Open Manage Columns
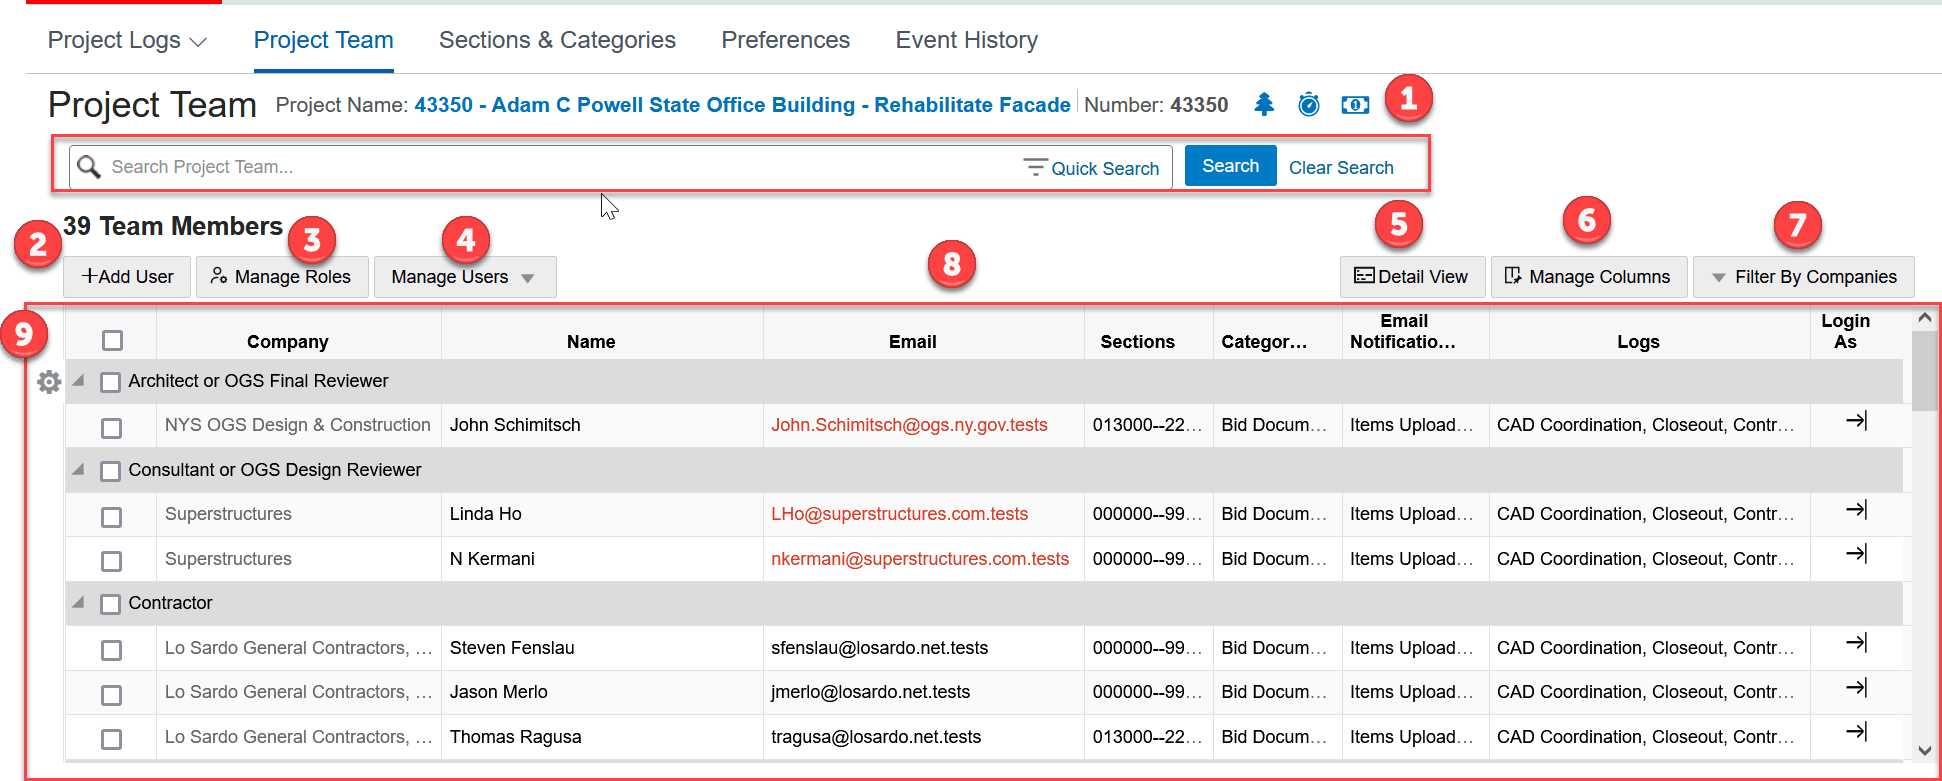1942x781 pixels. point(1588,277)
